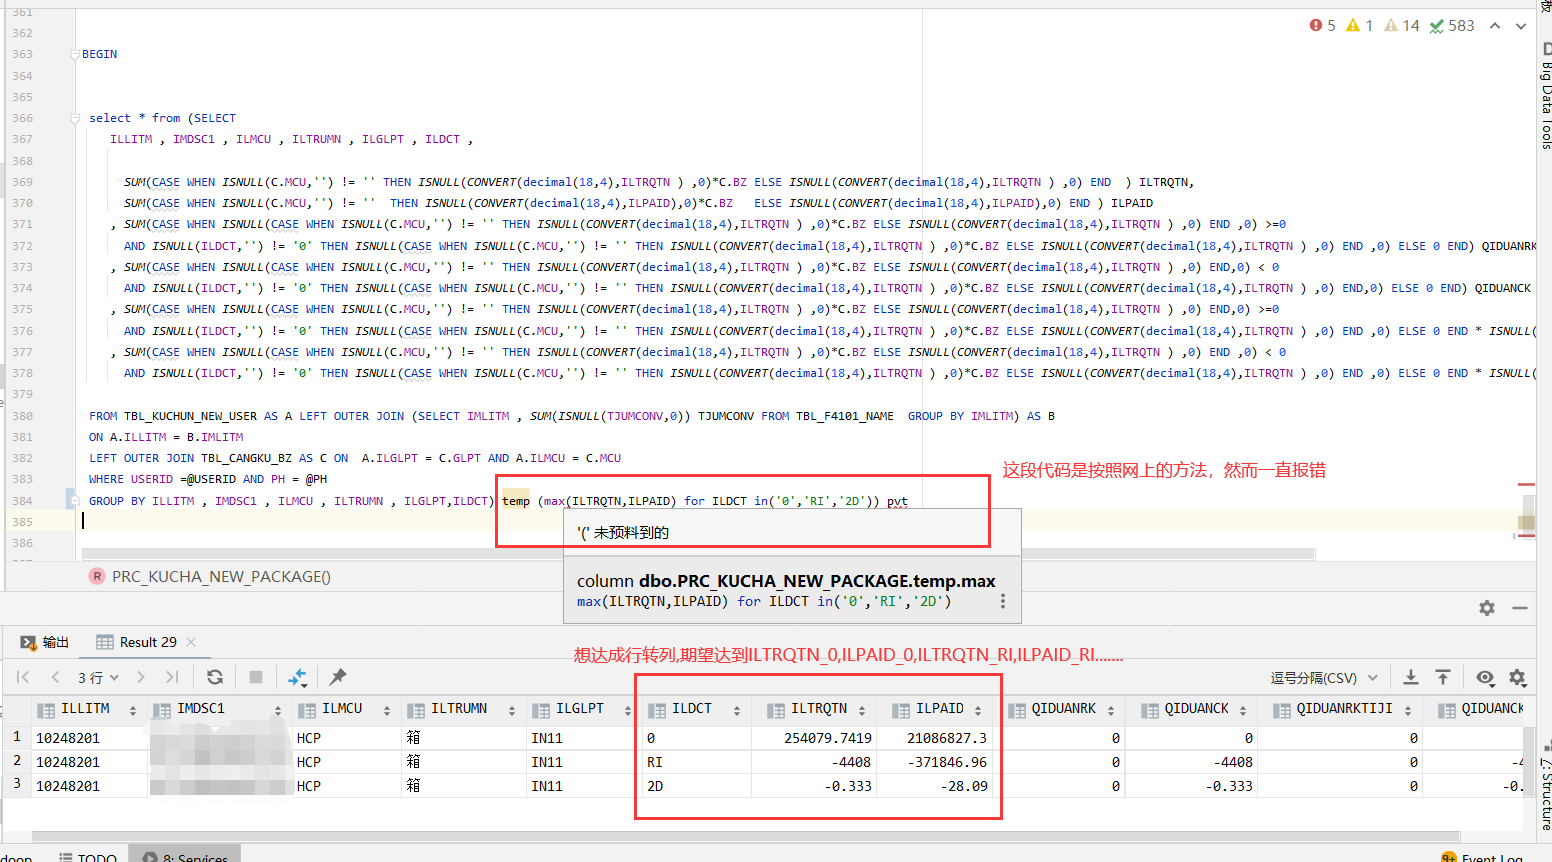Viewport: 1552px width, 862px height.
Task: Click the horizontal scrollbar of the code editor
Action: (698, 553)
